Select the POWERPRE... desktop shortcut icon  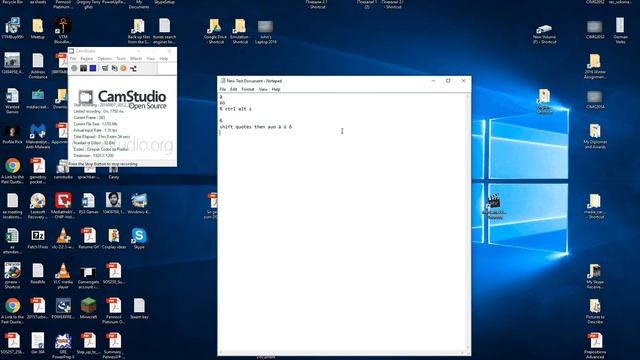[x=63, y=308]
